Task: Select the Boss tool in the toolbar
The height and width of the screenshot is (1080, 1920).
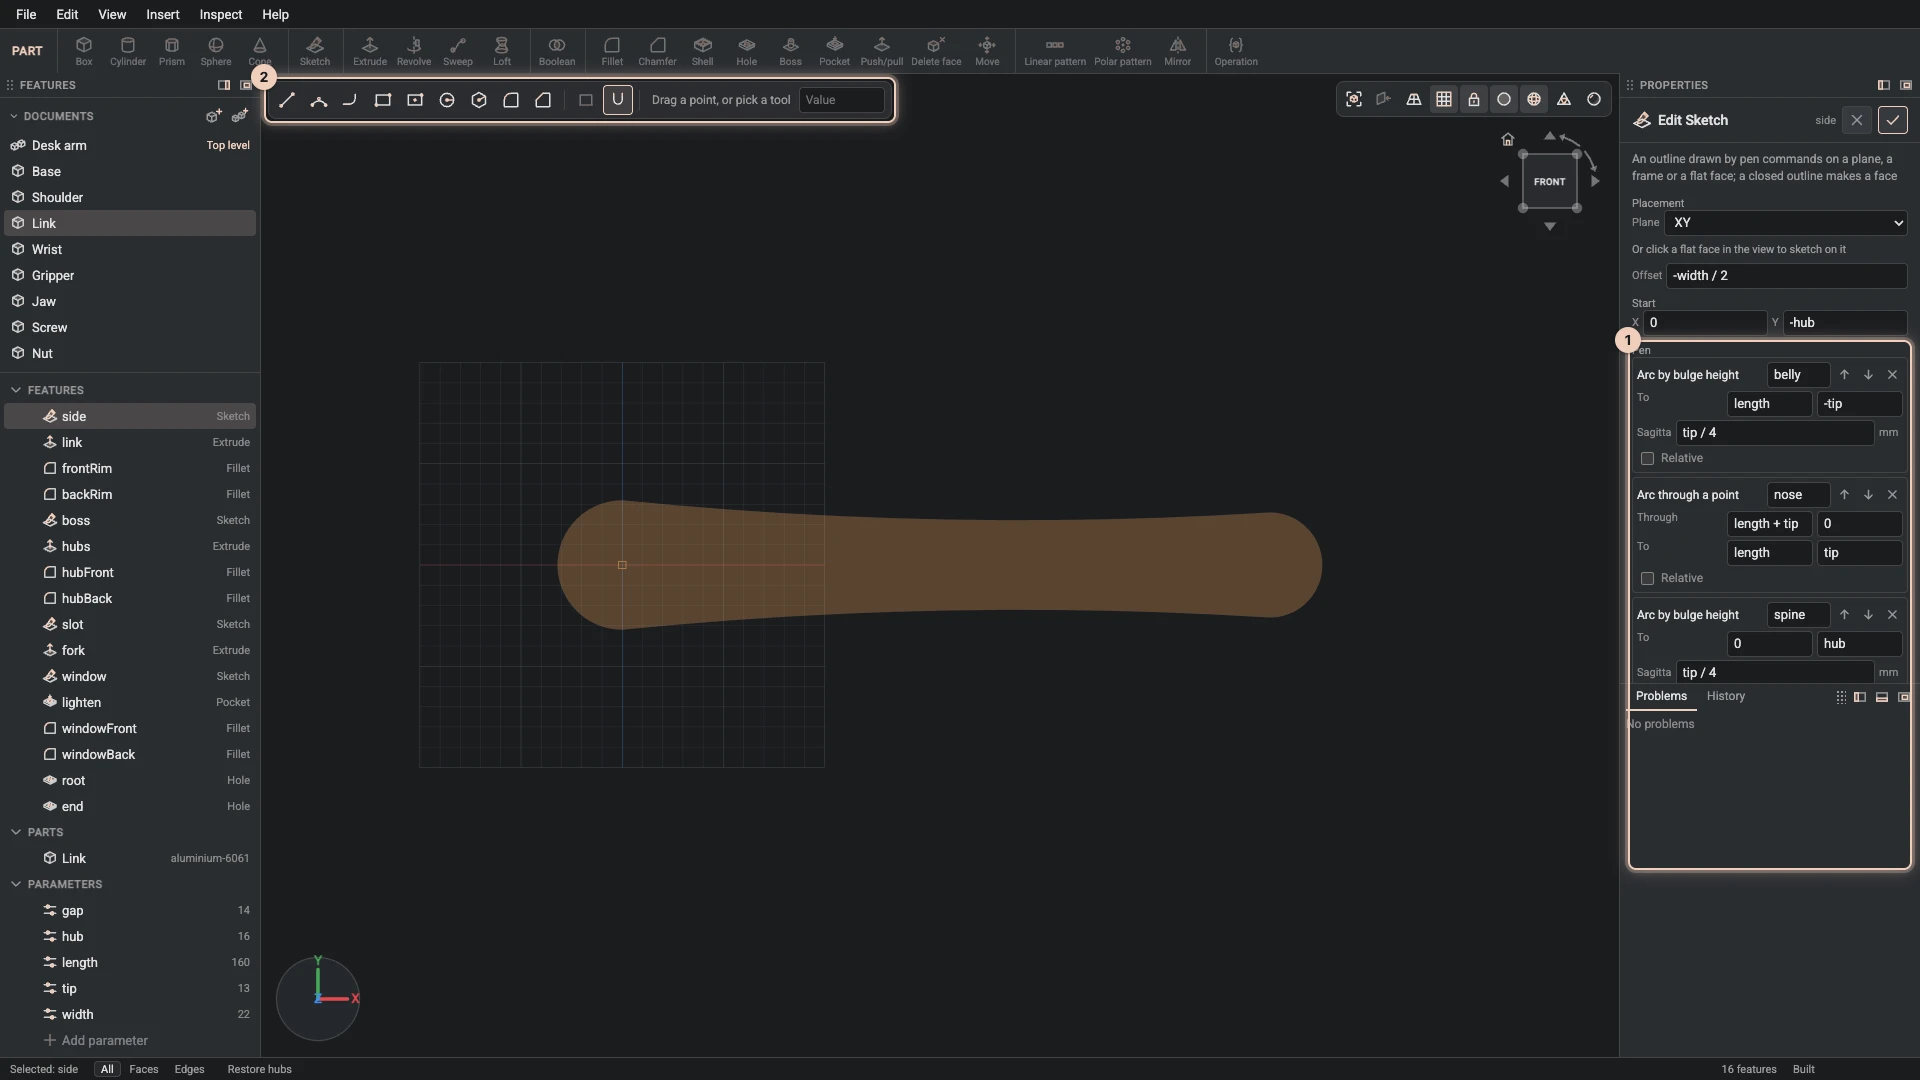Action: coord(791,51)
